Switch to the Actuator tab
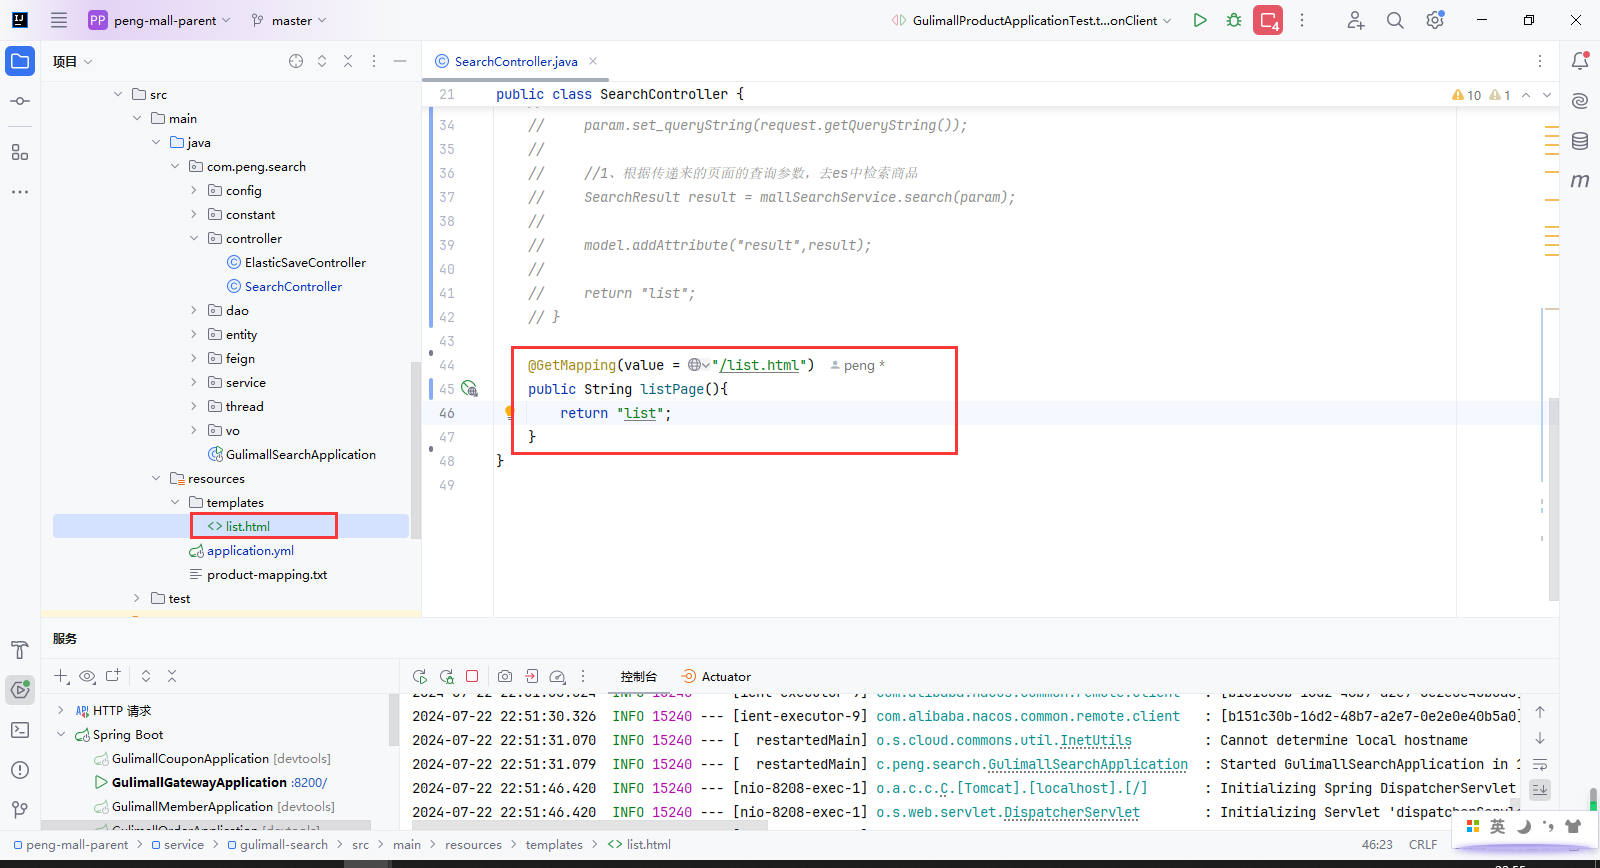Viewport: 1600px width, 868px height. 716,677
